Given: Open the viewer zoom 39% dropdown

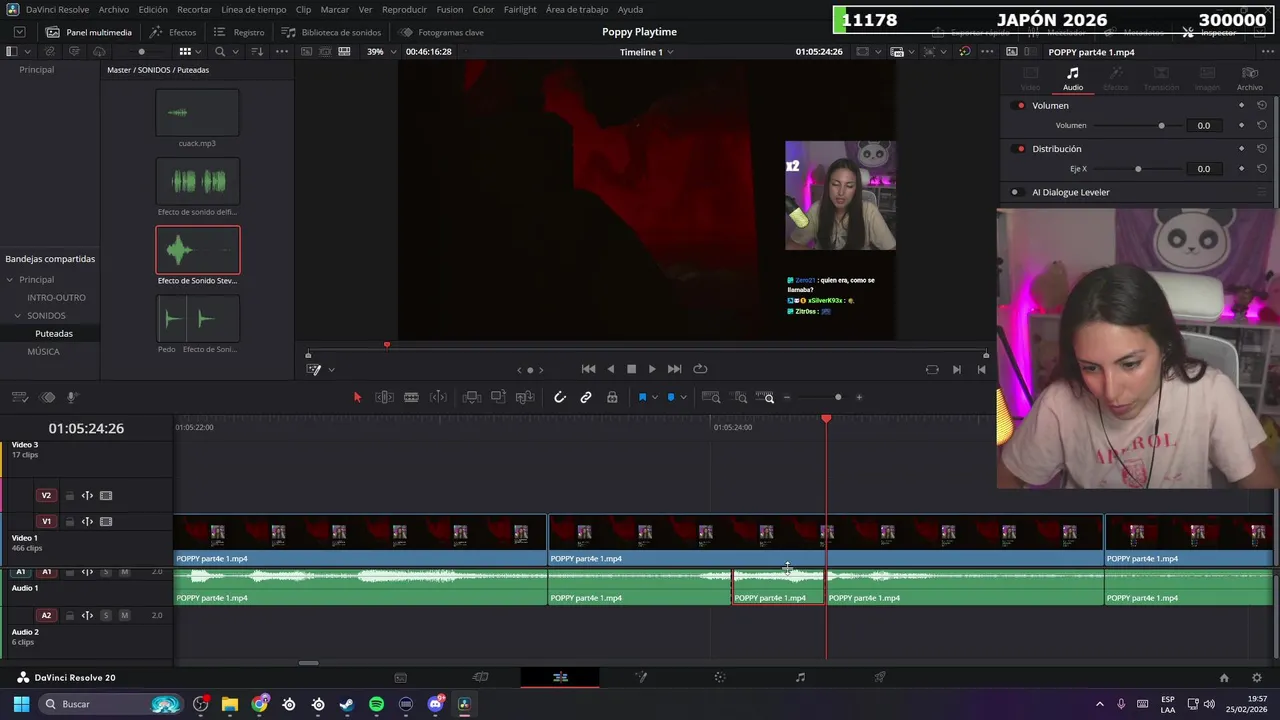Looking at the screenshot, I should [380, 51].
